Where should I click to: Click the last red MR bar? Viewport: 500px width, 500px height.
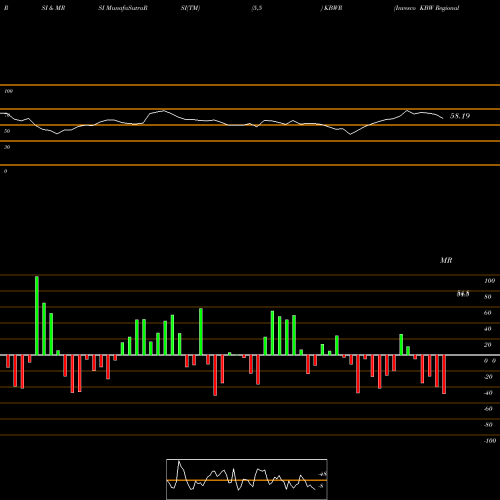click(x=444, y=374)
